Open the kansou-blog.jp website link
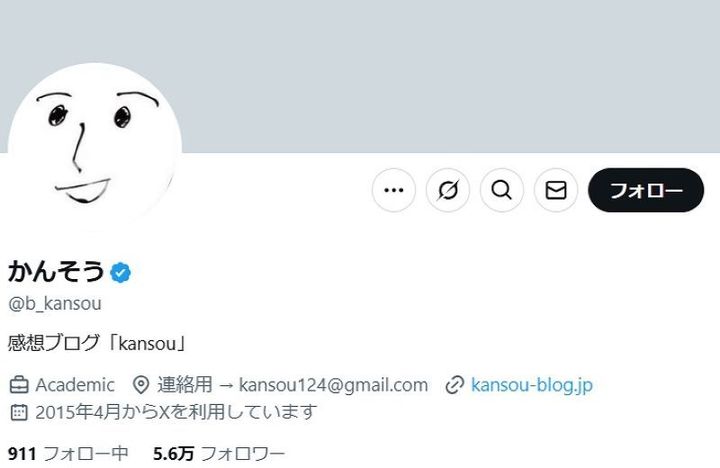 tap(532, 385)
